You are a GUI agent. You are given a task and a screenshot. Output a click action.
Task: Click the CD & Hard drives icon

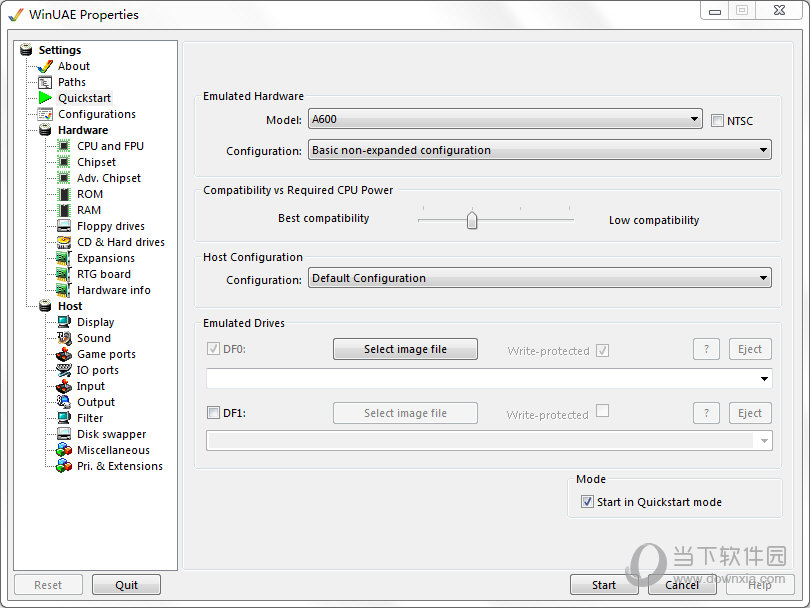pos(64,242)
